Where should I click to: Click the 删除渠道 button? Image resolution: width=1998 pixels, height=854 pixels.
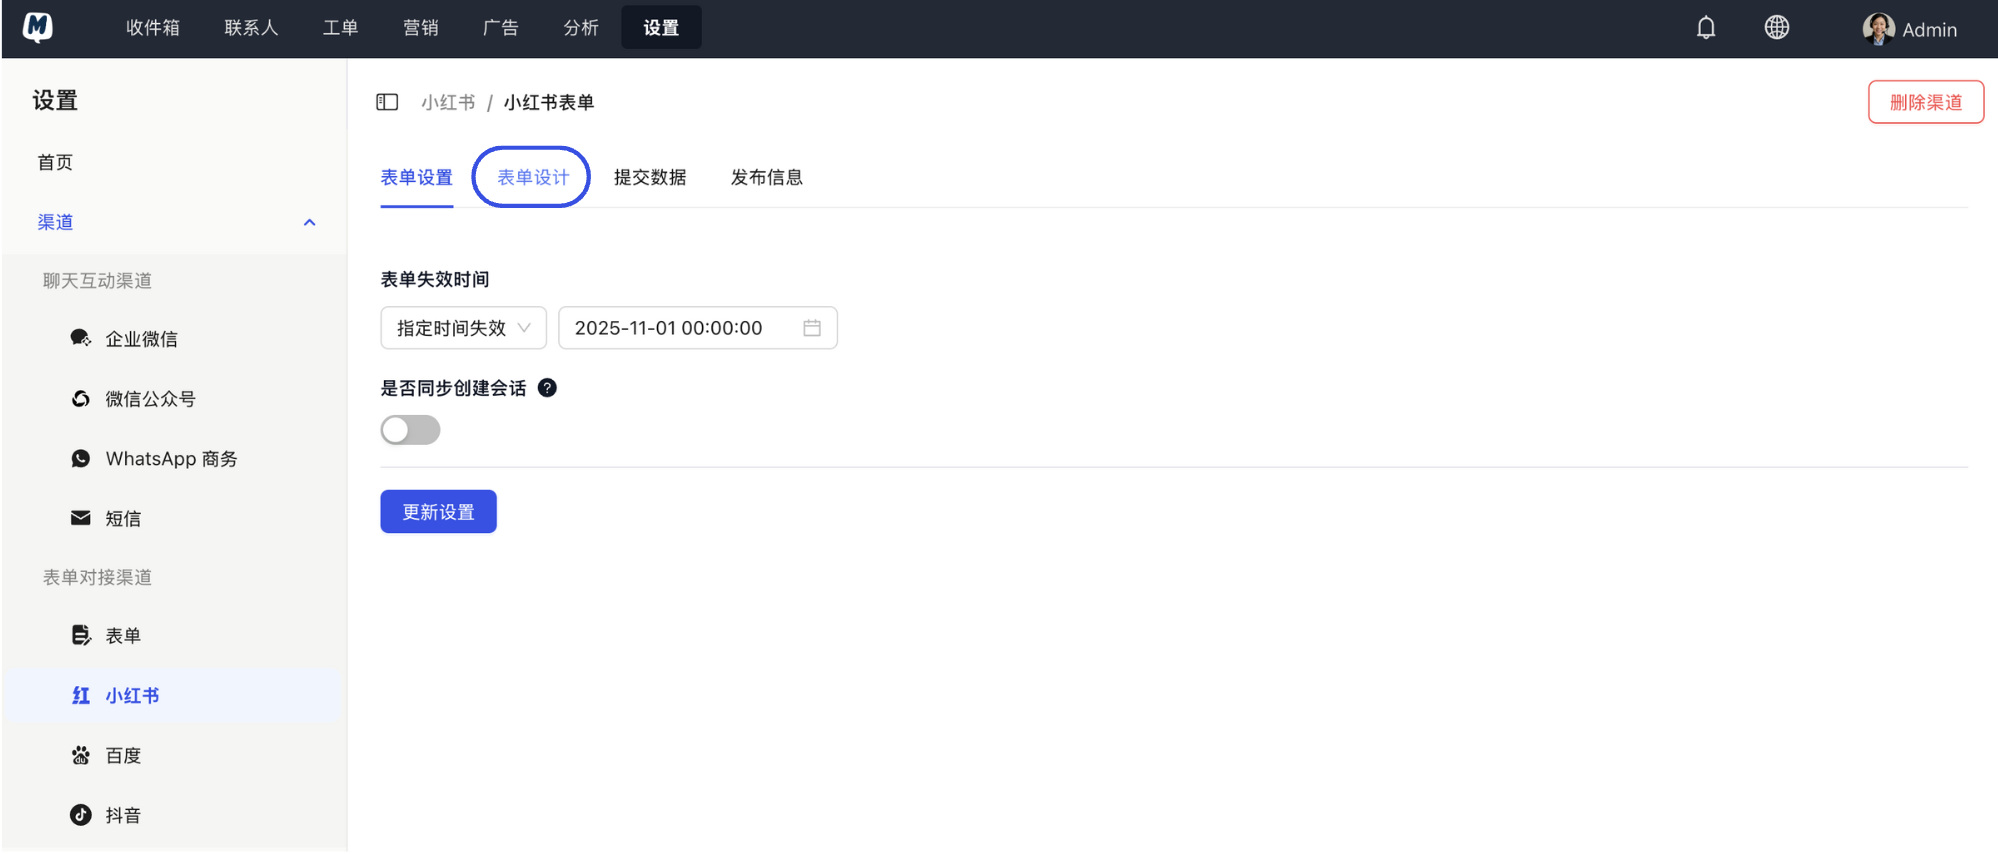1925,102
